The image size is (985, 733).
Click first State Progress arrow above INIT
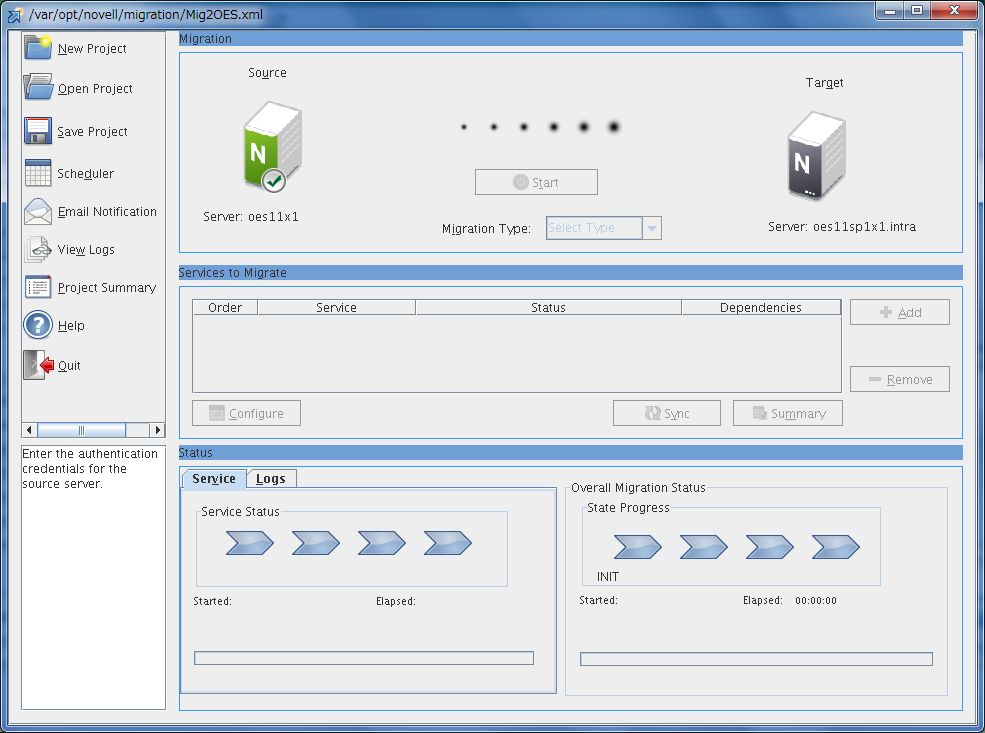pyautogui.click(x=637, y=546)
